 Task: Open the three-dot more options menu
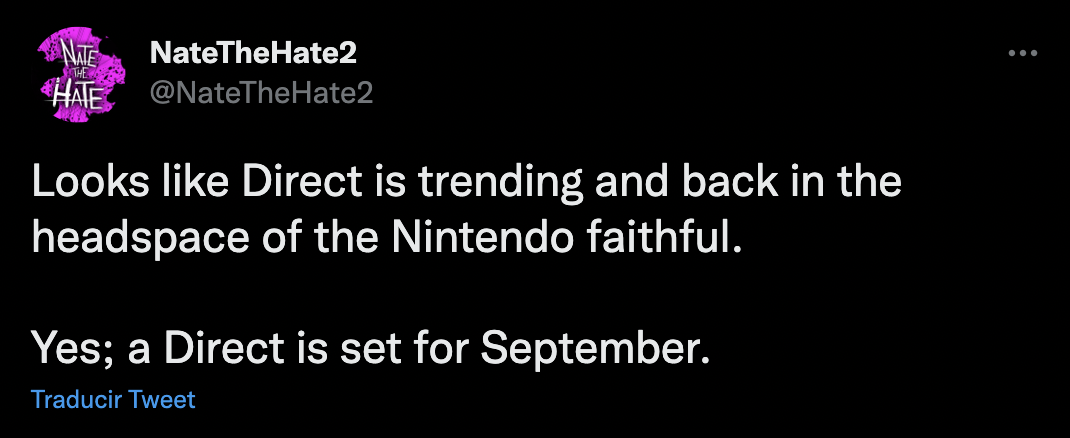(1022, 54)
